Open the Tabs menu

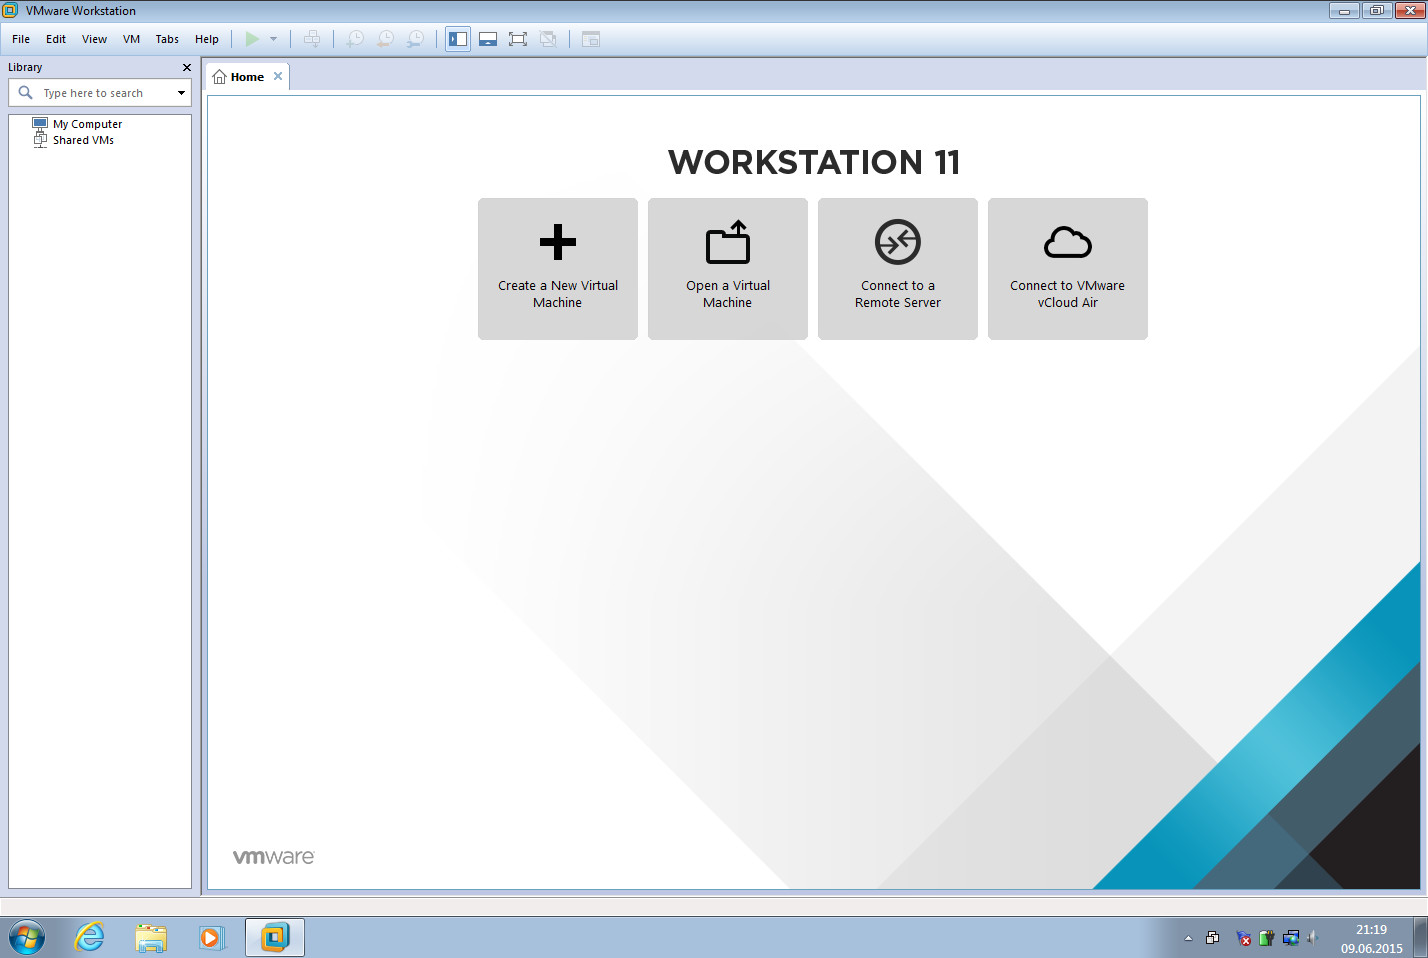pyautogui.click(x=167, y=39)
